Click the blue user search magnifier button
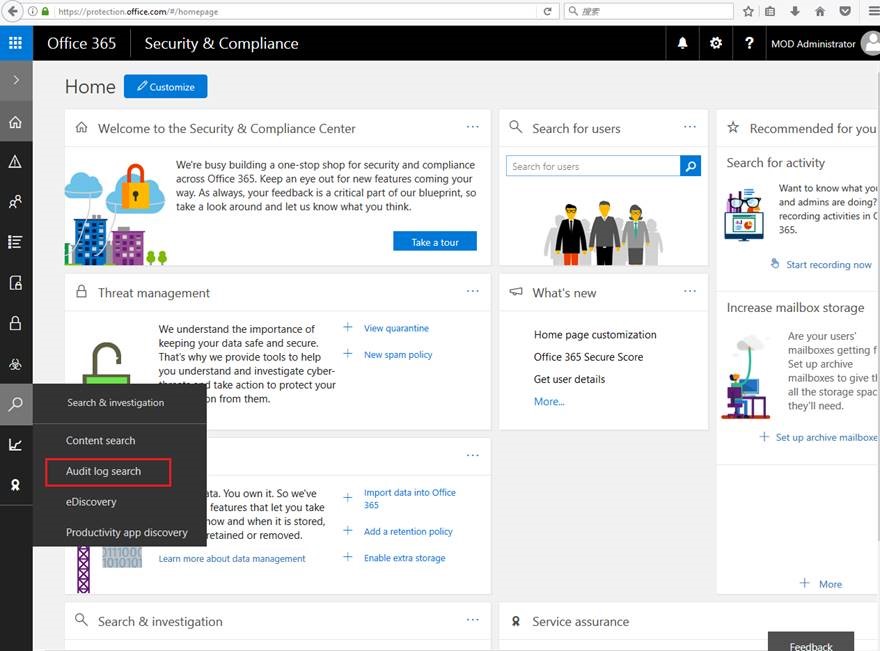The height and width of the screenshot is (651, 880). (690, 166)
